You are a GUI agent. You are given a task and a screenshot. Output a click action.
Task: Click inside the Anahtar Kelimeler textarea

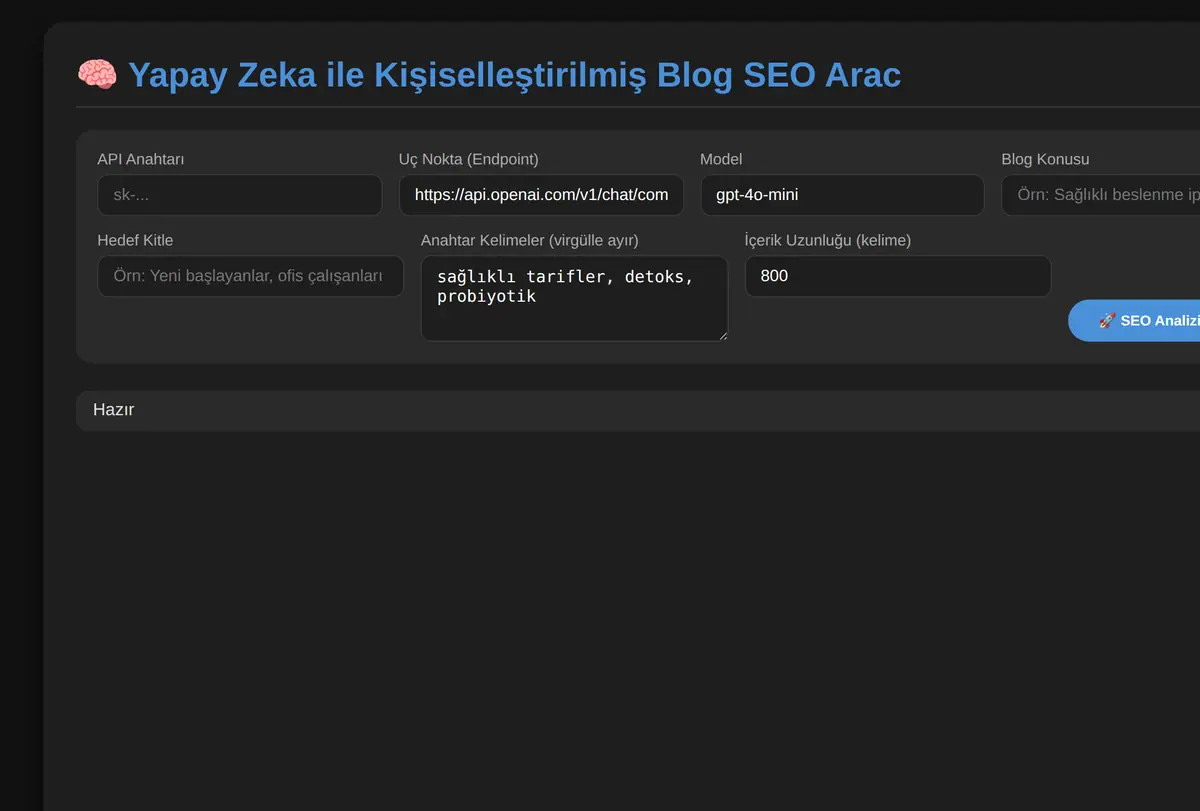point(575,298)
